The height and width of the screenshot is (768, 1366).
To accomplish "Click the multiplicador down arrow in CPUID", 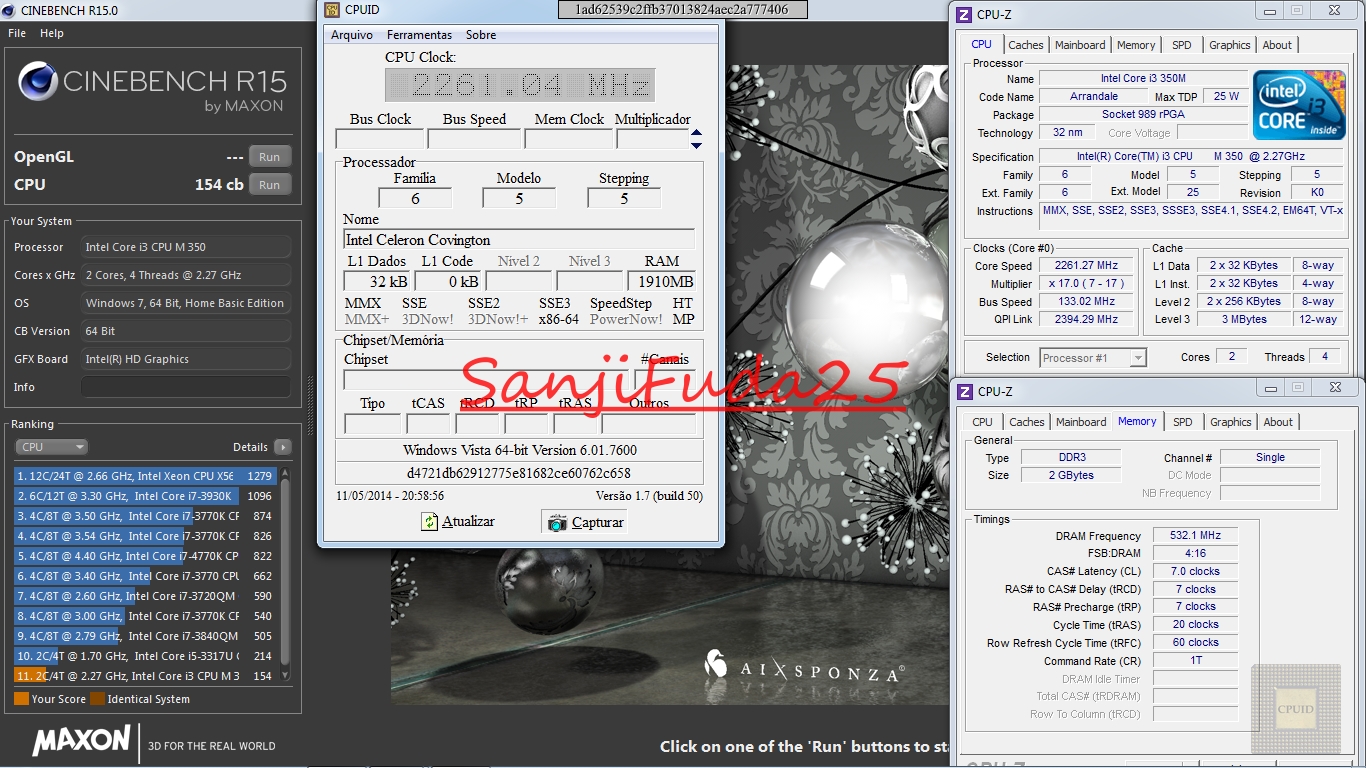I will pyautogui.click(x=697, y=145).
